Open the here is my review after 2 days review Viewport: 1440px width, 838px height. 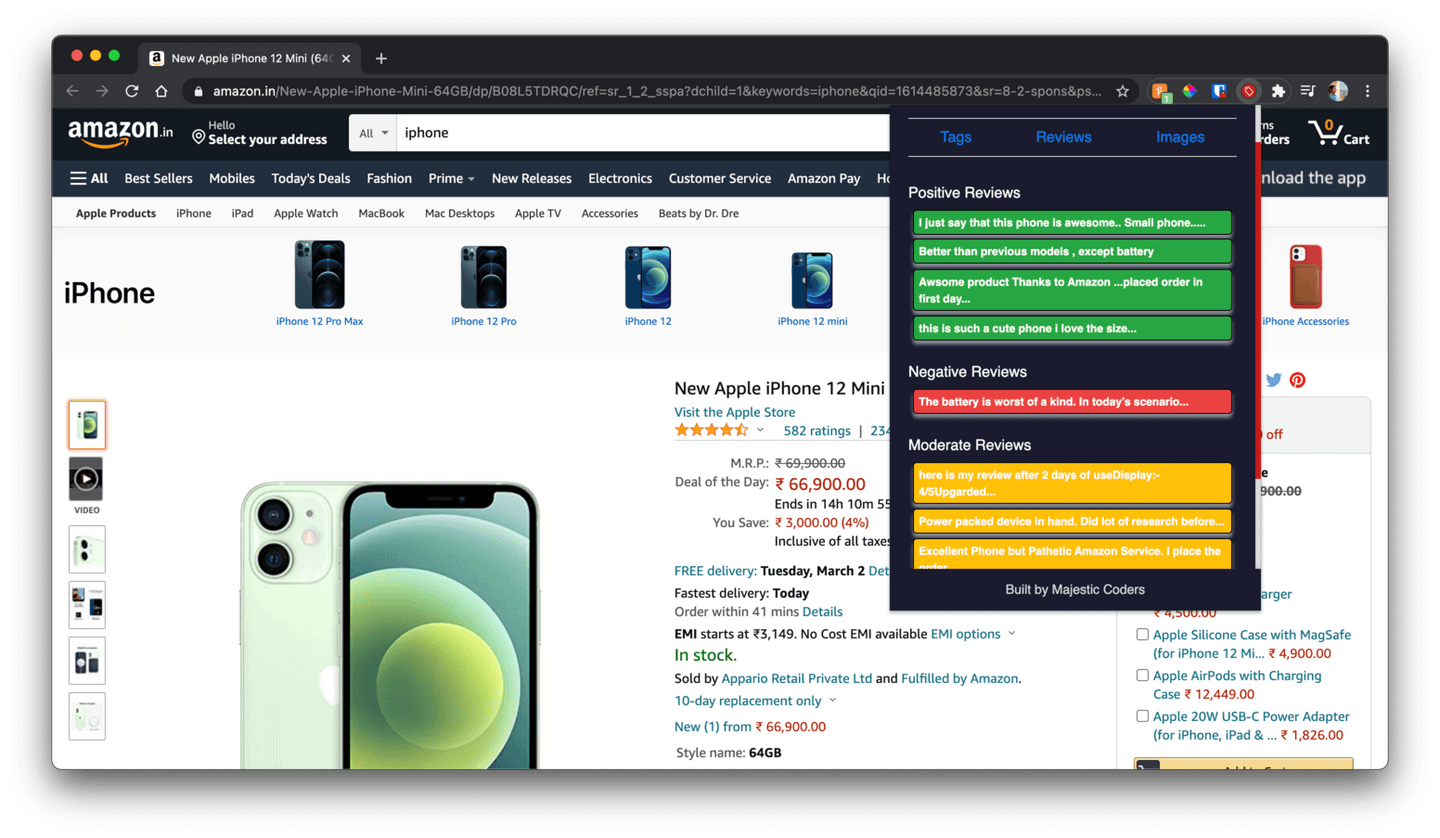1072,483
